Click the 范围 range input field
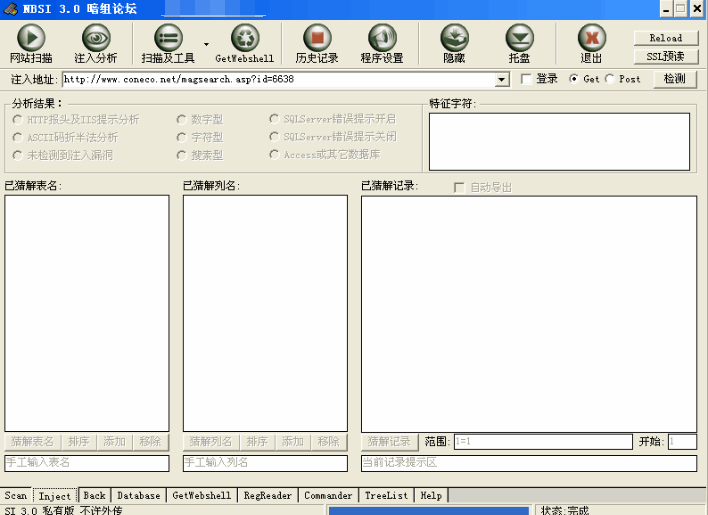The image size is (708, 515). coord(543,441)
